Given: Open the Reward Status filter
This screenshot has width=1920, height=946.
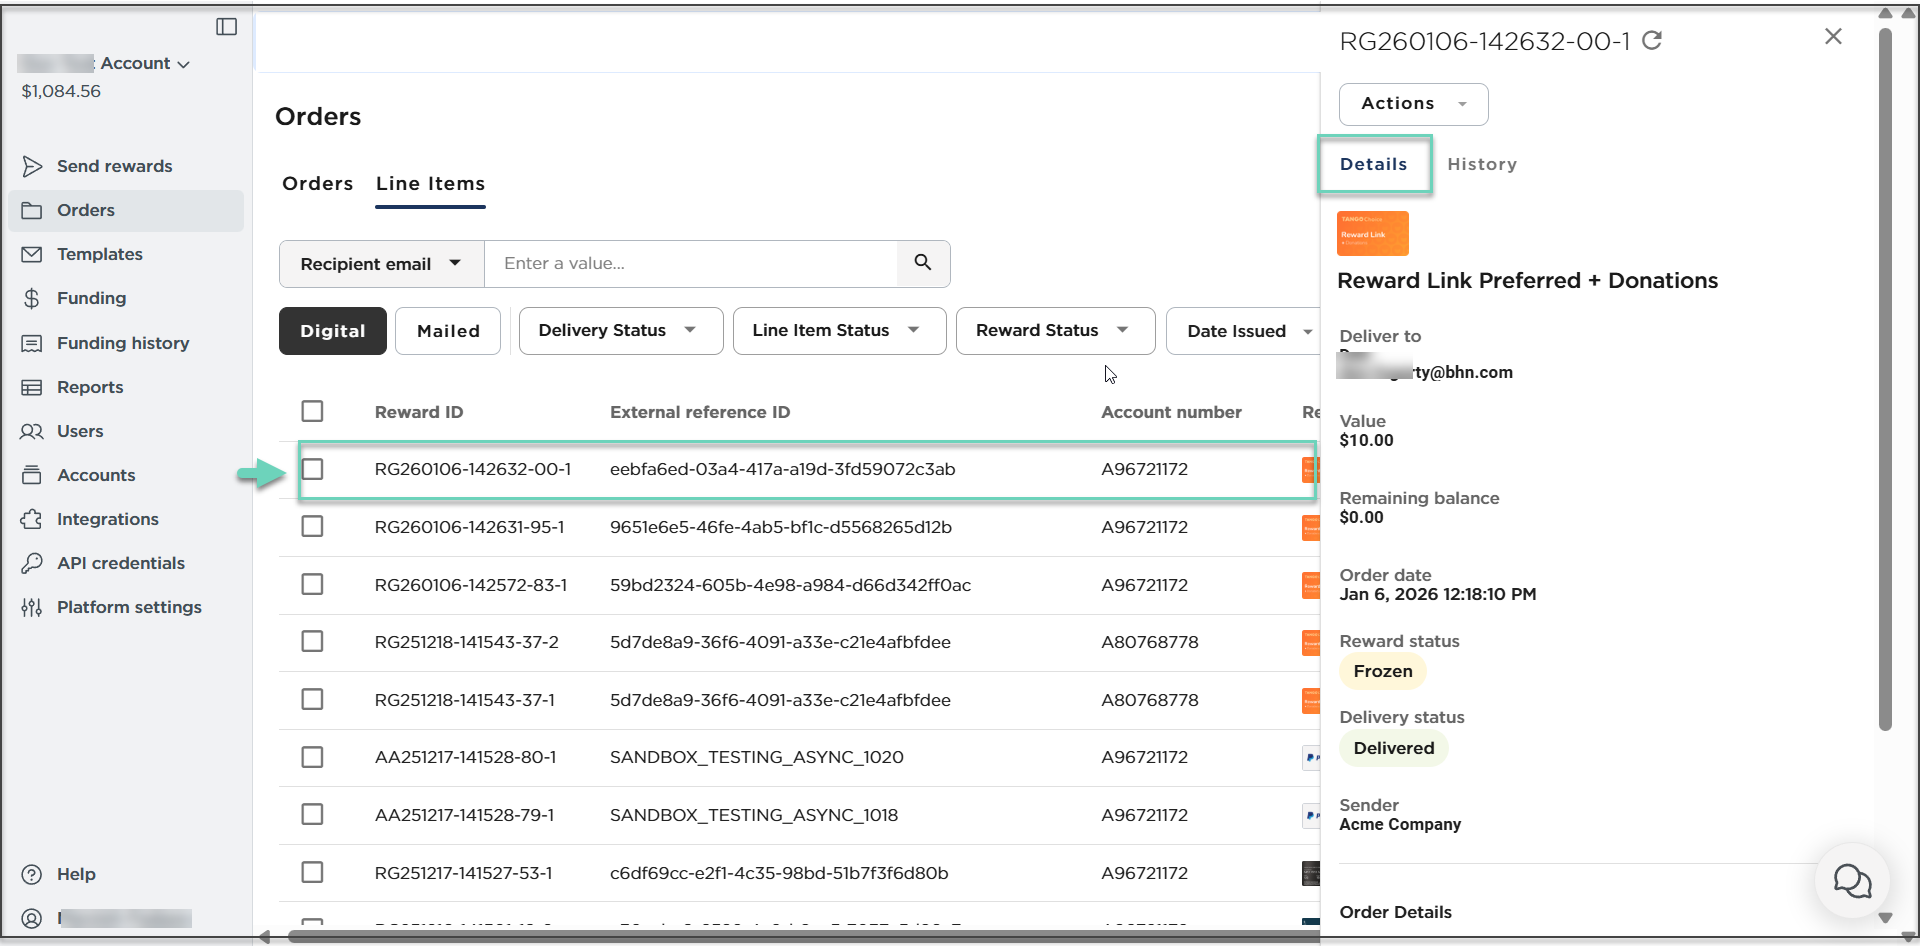Looking at the screenshot, I should (x=1054, y=331).
